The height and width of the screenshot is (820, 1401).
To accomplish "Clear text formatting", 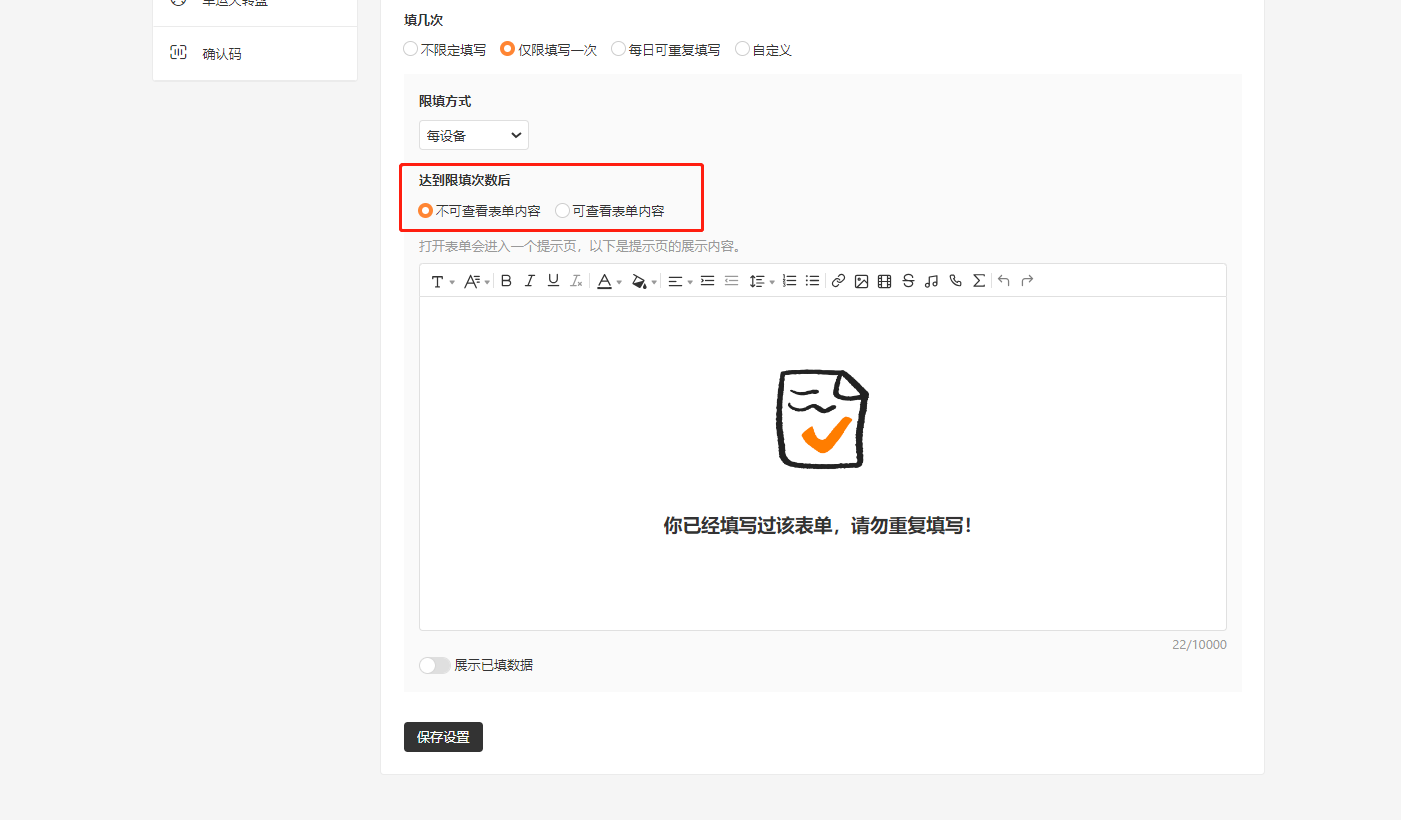I will point(576,281).
